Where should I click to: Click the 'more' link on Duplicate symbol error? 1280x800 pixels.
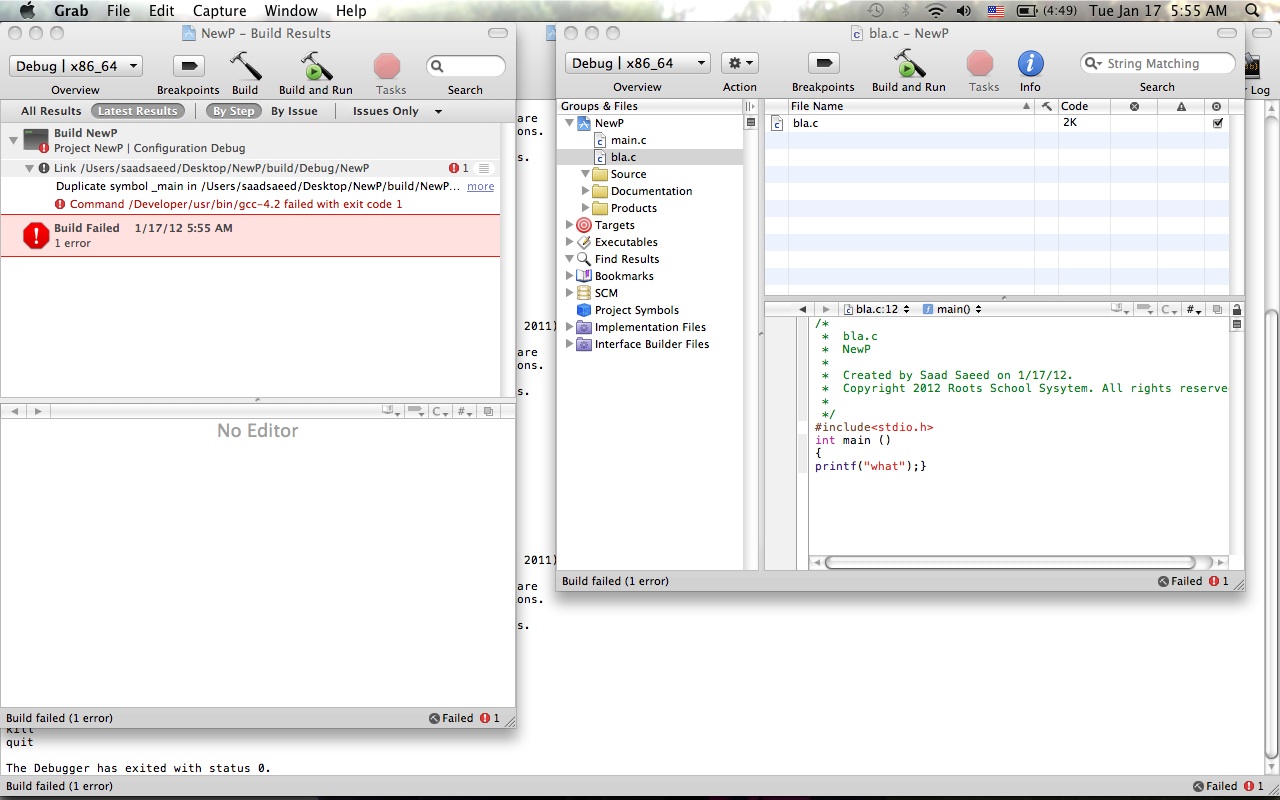click(480, 186)
